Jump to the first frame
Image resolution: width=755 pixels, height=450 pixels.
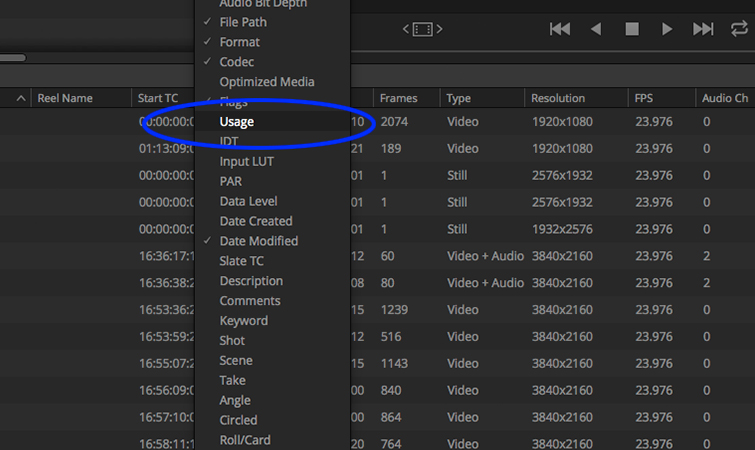[560, 29]
